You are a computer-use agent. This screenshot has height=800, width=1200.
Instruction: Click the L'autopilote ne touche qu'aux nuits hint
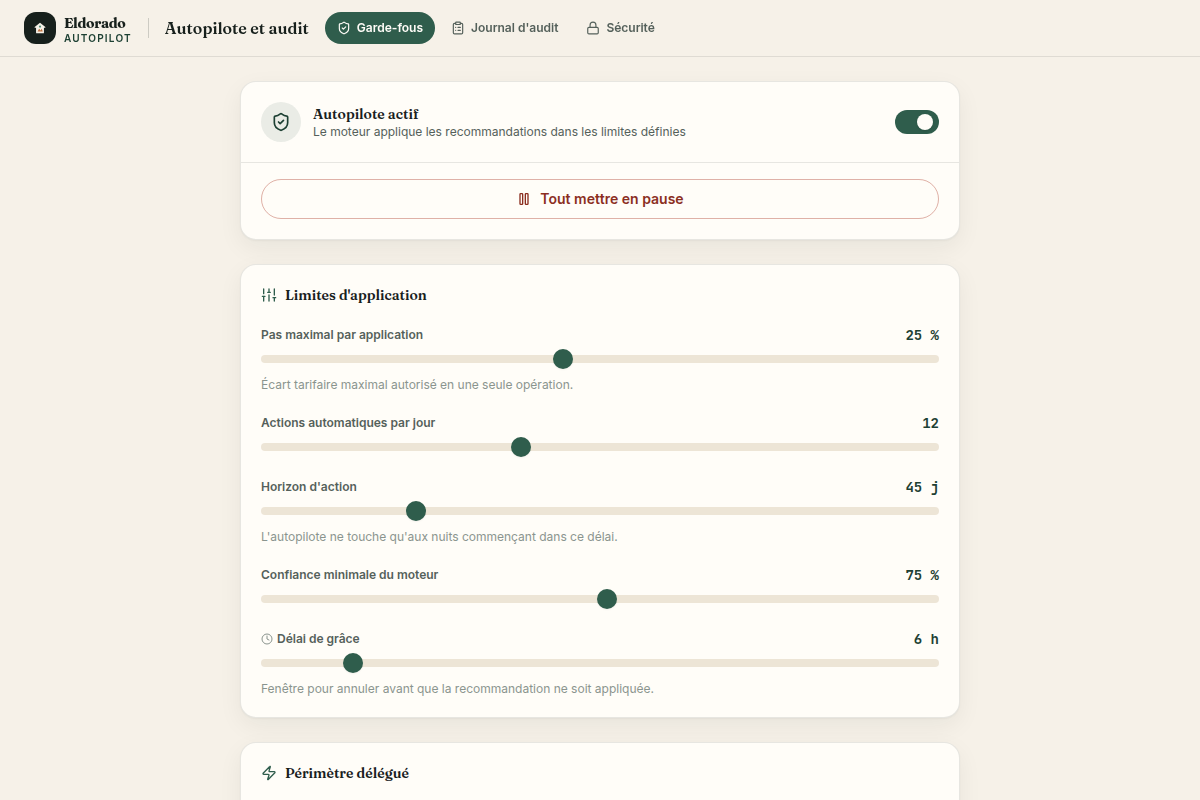click(x=439, y=537)
